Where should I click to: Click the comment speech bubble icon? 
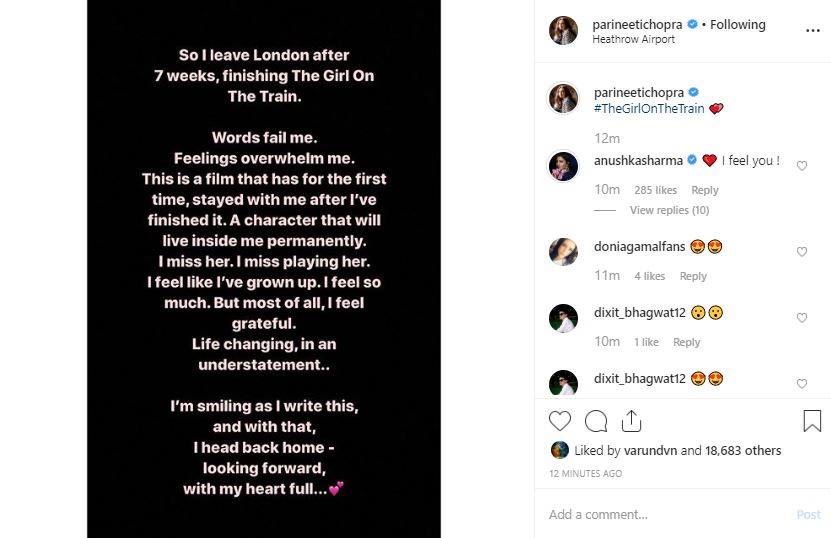pyautogui.click(x=596, y=421)
